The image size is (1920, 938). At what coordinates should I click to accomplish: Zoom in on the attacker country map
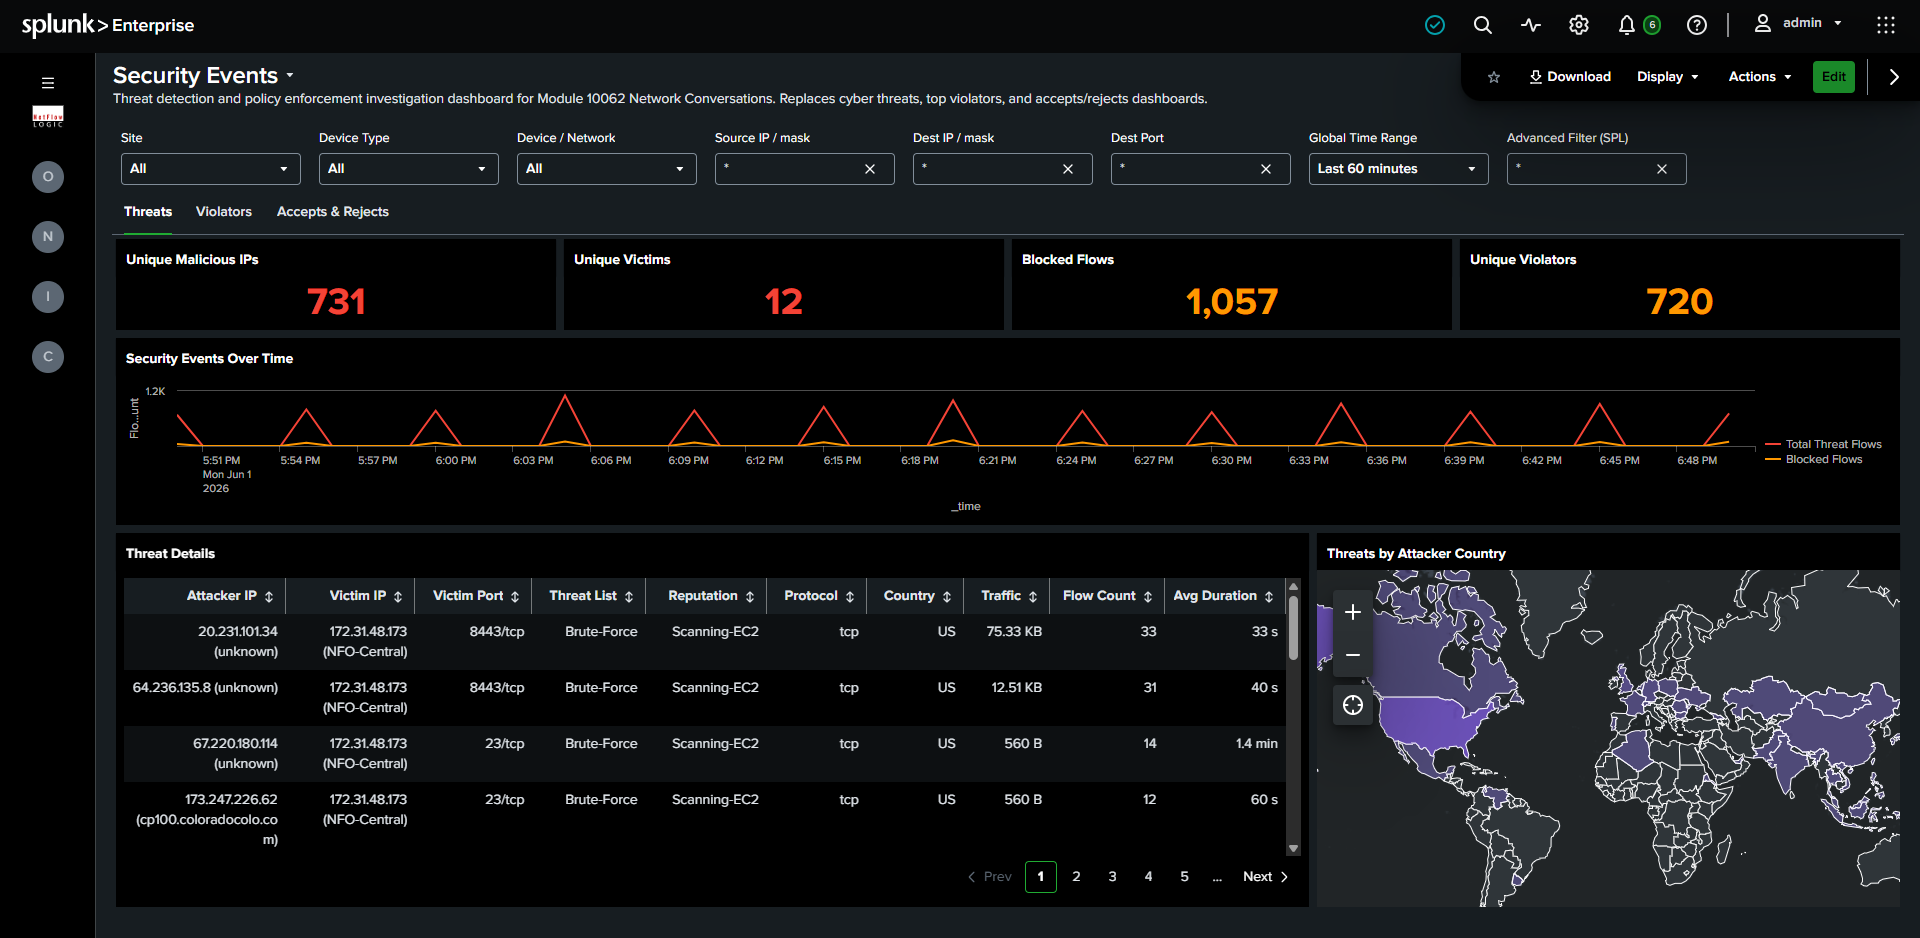click(1353, 612)
